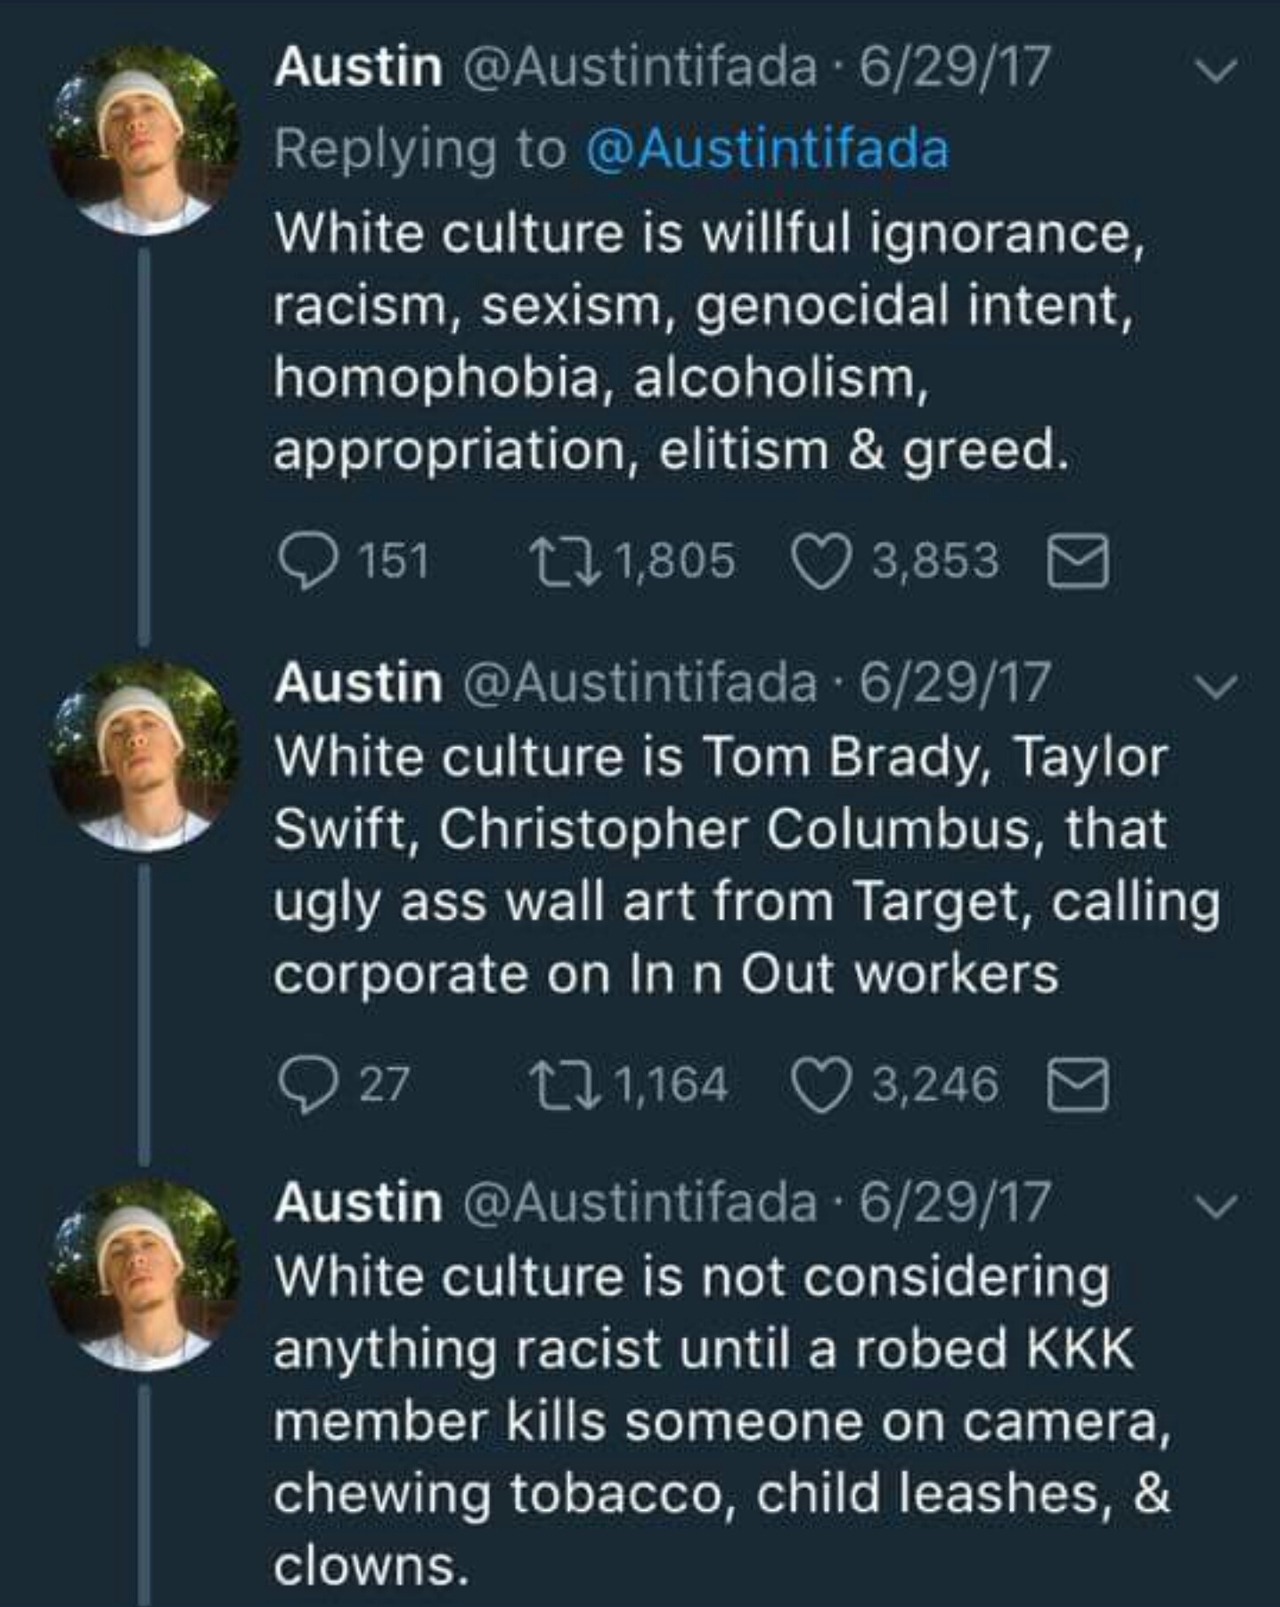The height and width of the screenshot is (1607, 1280).
Task: Open the @Austintifada link after Replying to
Action: point(765,150)
